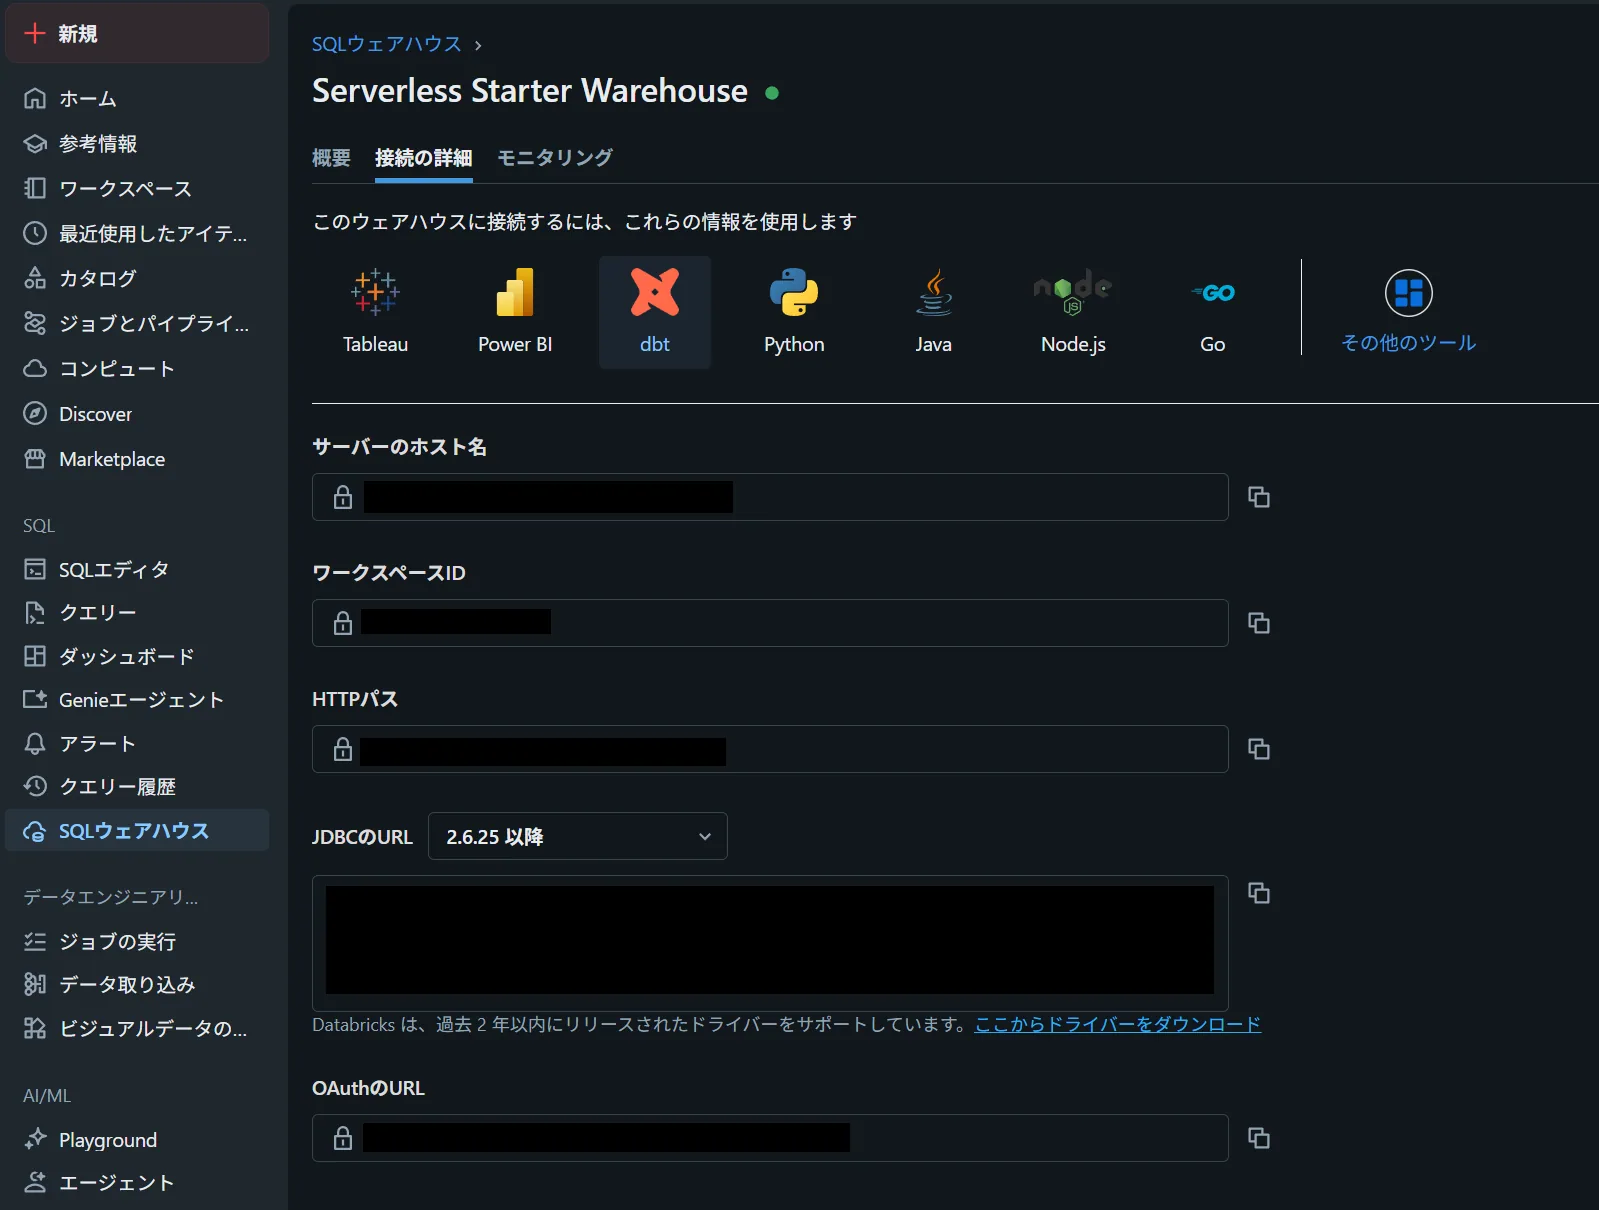Click ここからドライバーをダウンロード link
This screenshot has height=1210, width=1599.
point(1118,1024)
